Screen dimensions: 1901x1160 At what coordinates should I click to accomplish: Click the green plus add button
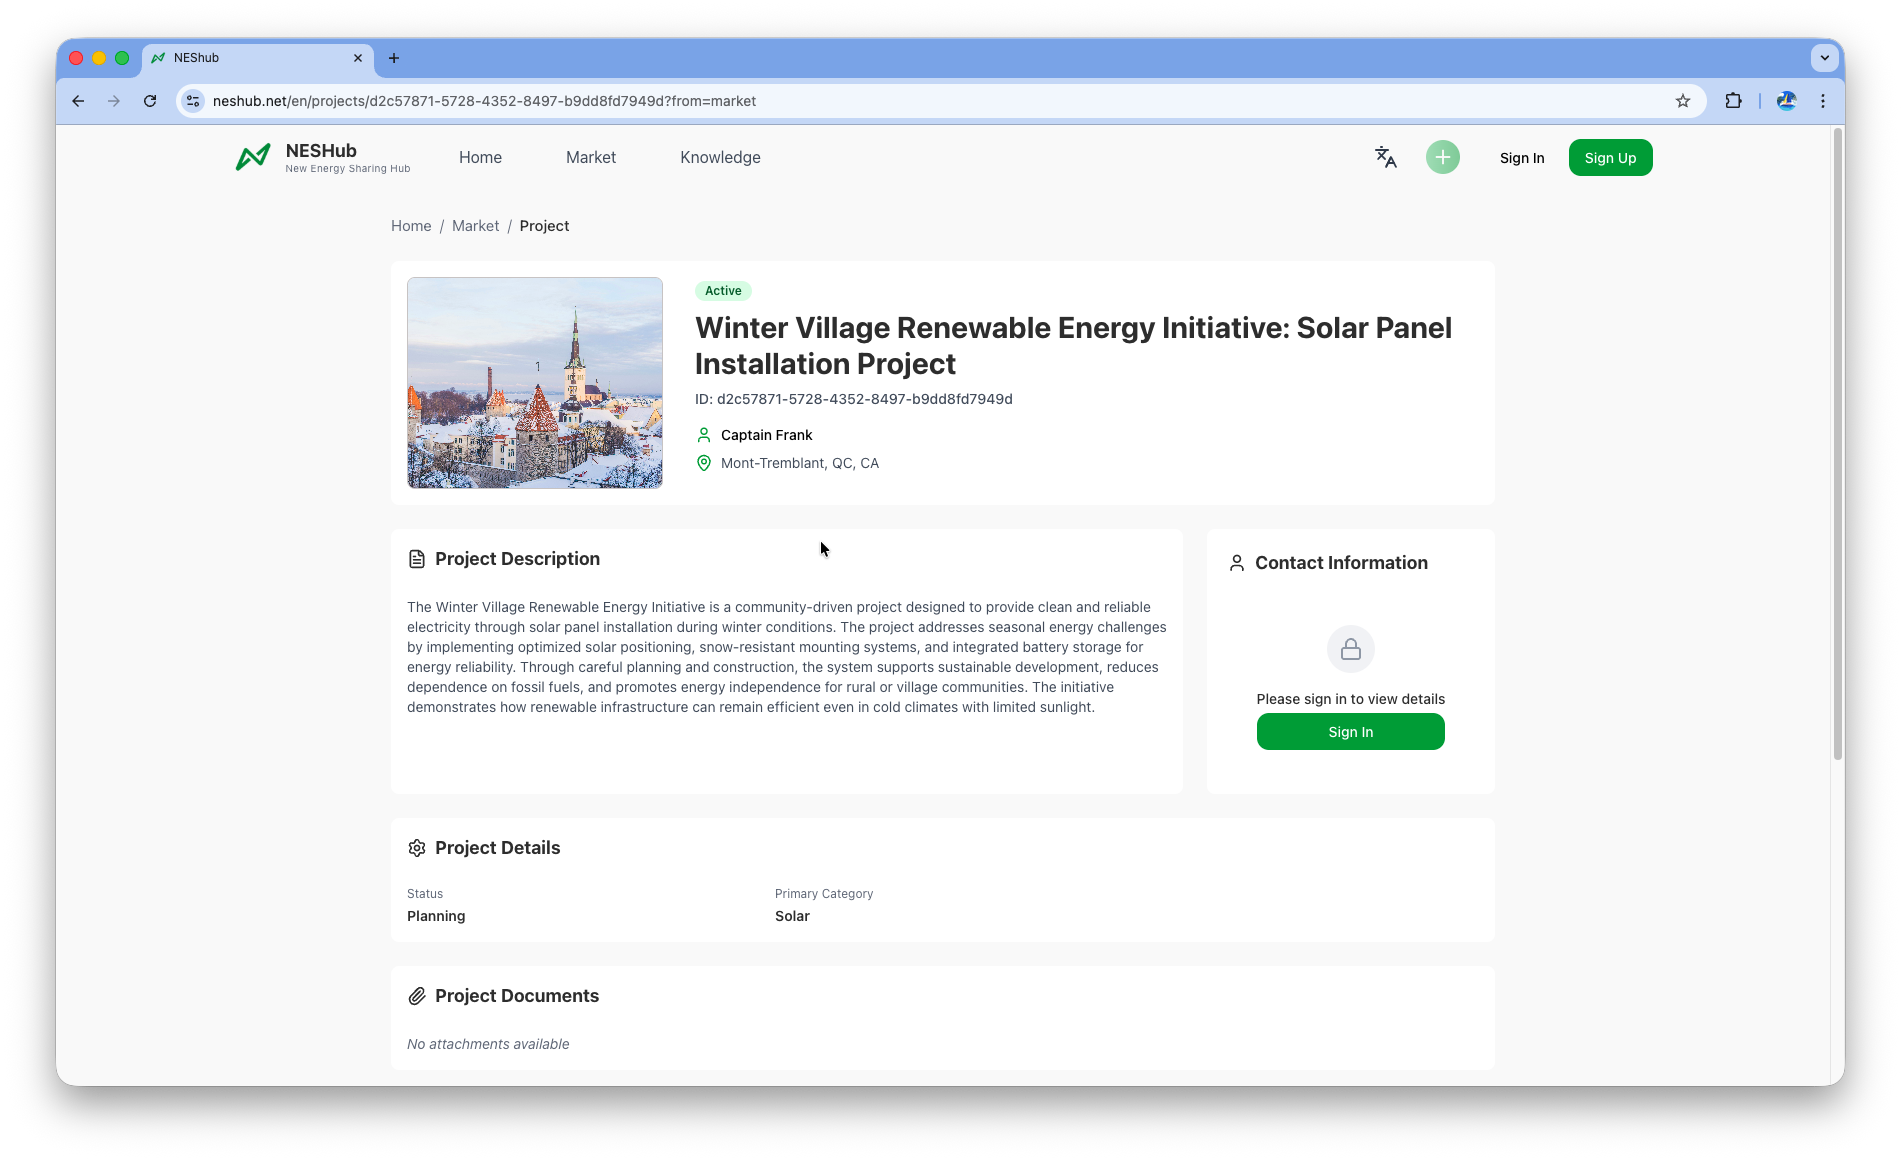(x=1442, y=157)
